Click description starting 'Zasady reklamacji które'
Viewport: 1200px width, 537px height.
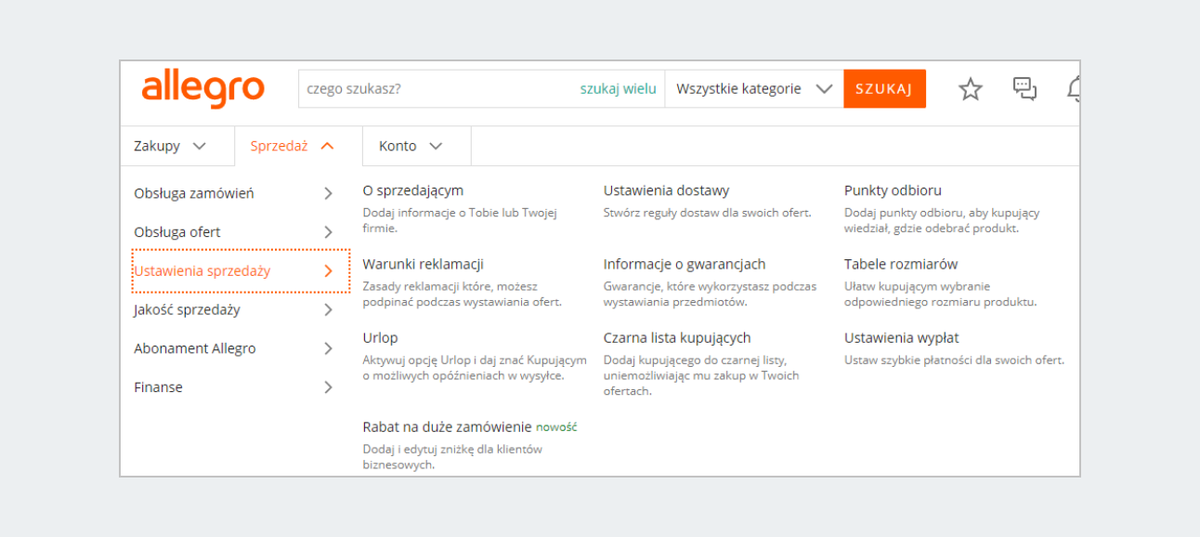(x=462, y=294)
